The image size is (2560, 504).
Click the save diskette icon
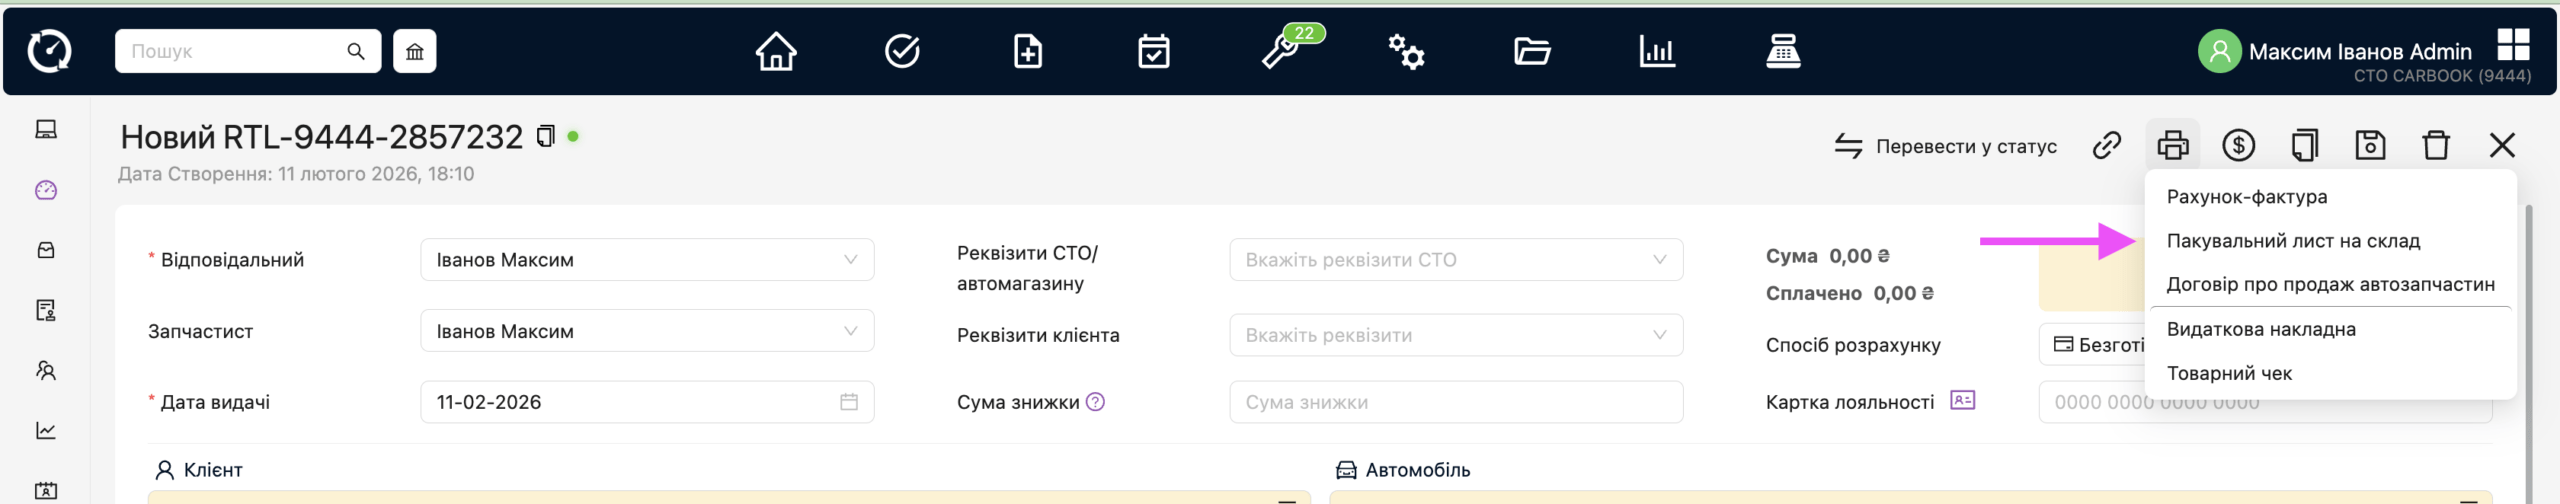click(2370, 146)
